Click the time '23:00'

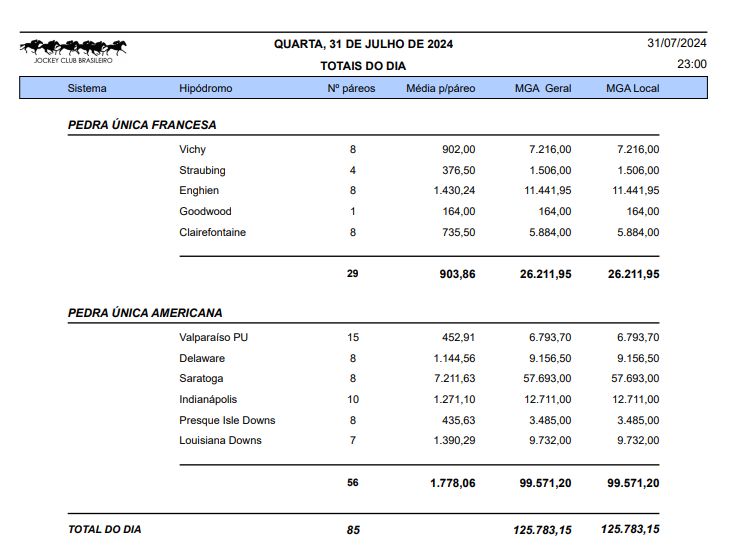[x=691, y=64]
